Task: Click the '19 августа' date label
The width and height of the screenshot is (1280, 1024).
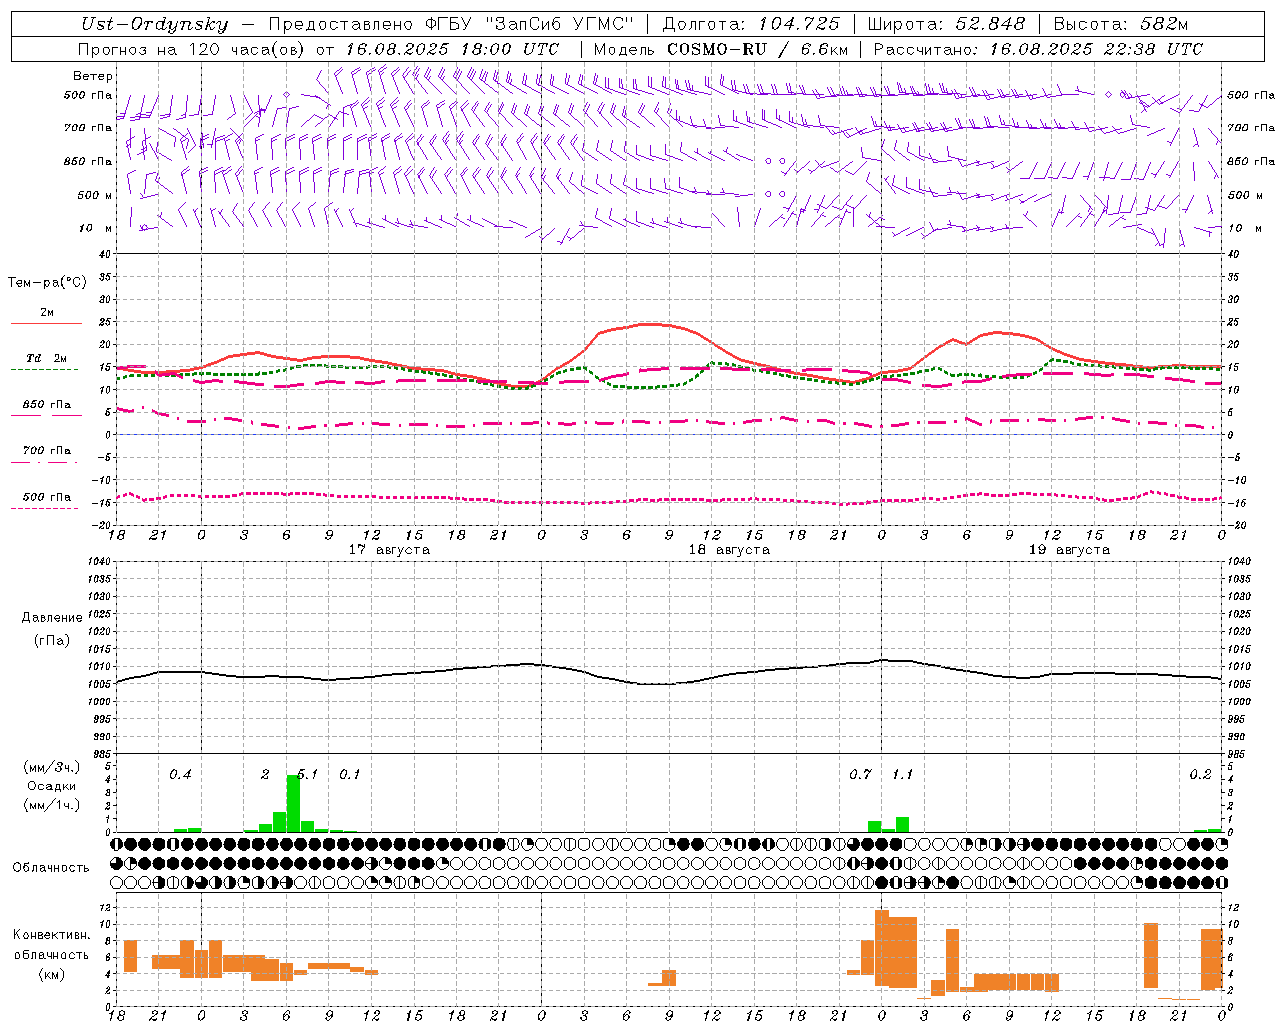Action: click(x=1069, y=550)
